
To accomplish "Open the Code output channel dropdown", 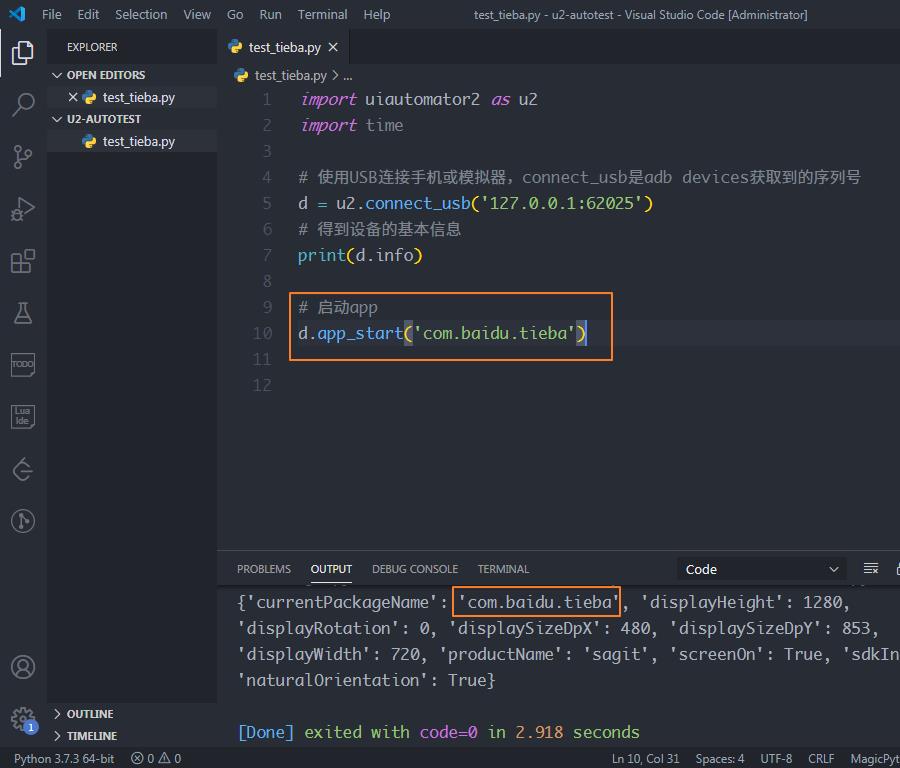I will (761, 569).
